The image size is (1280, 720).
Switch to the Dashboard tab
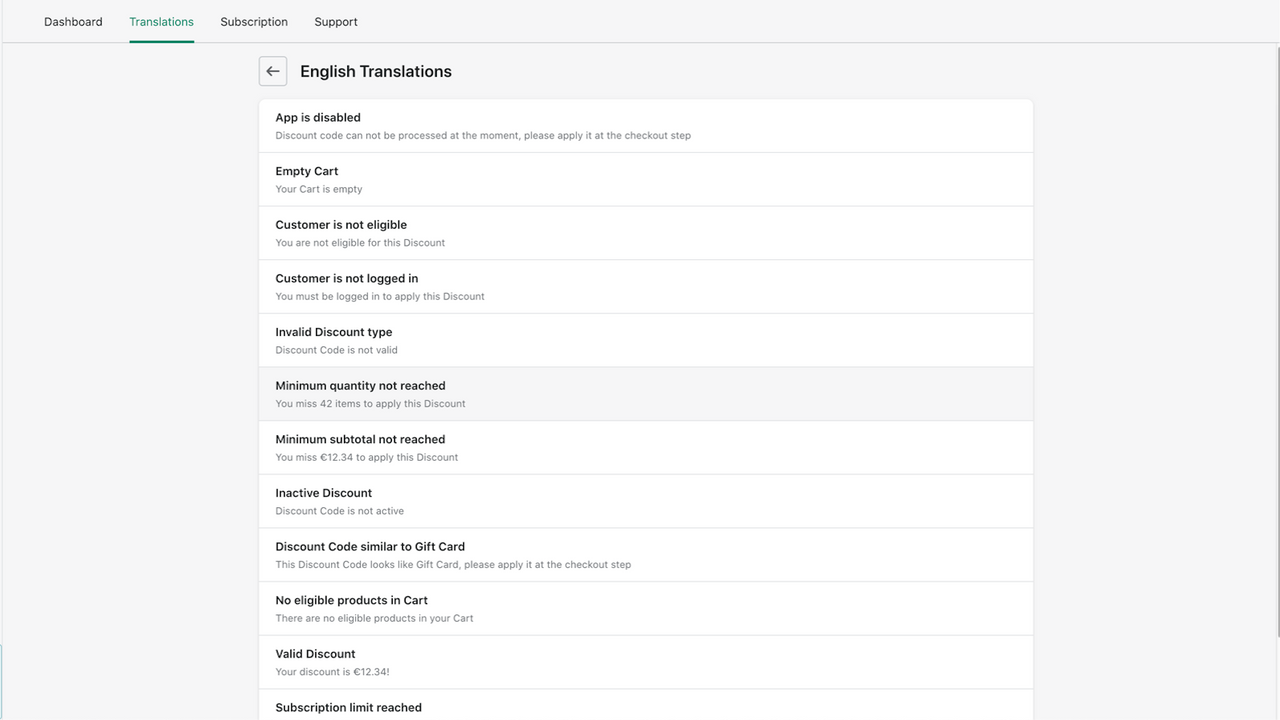(73, 21)
